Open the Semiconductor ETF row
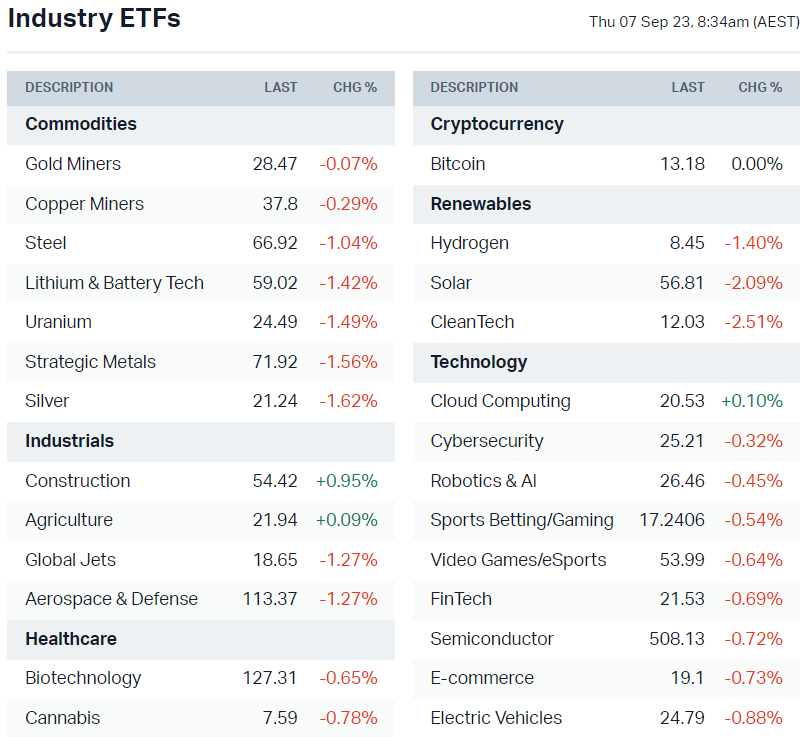The height and width of the screenshot is (737, 808). pos(491,639)
